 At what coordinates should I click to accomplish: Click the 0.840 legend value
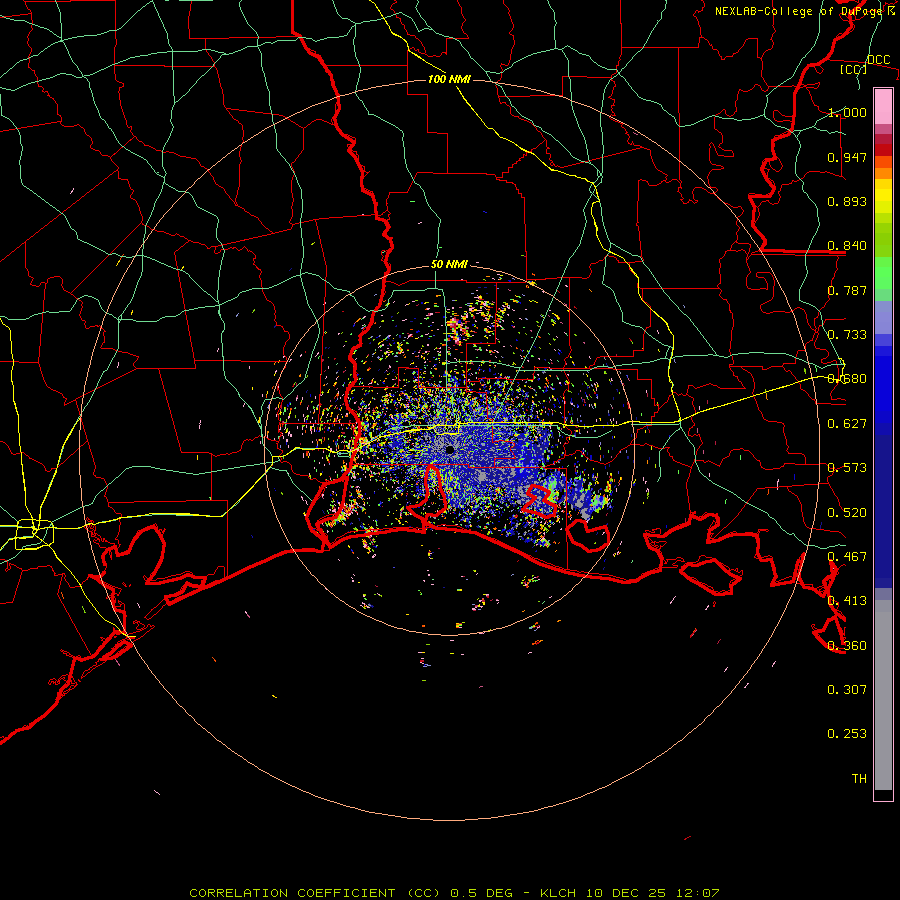coord(847,246)
